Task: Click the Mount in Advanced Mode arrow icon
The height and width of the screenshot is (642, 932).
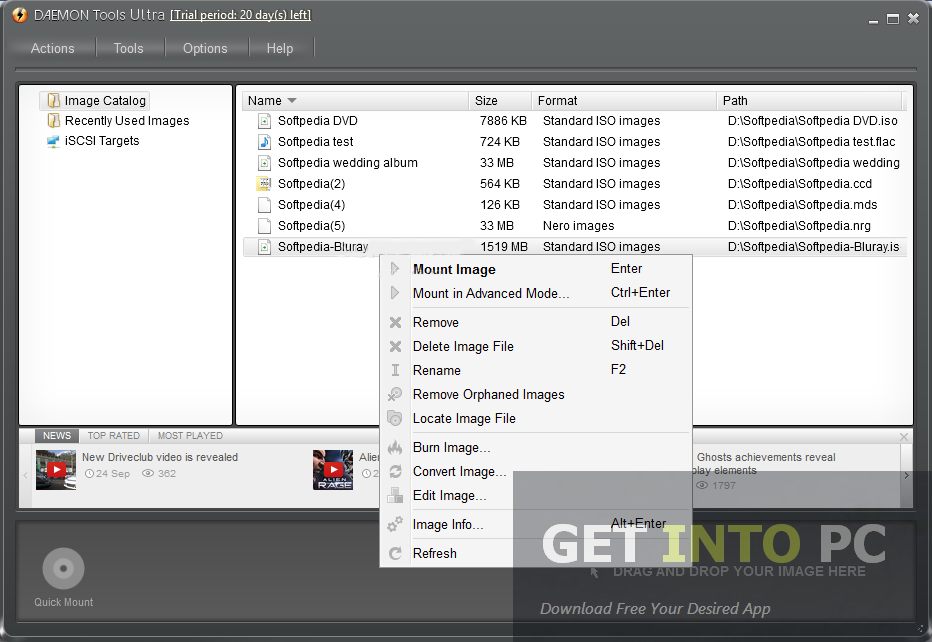Action: point(395,292)
